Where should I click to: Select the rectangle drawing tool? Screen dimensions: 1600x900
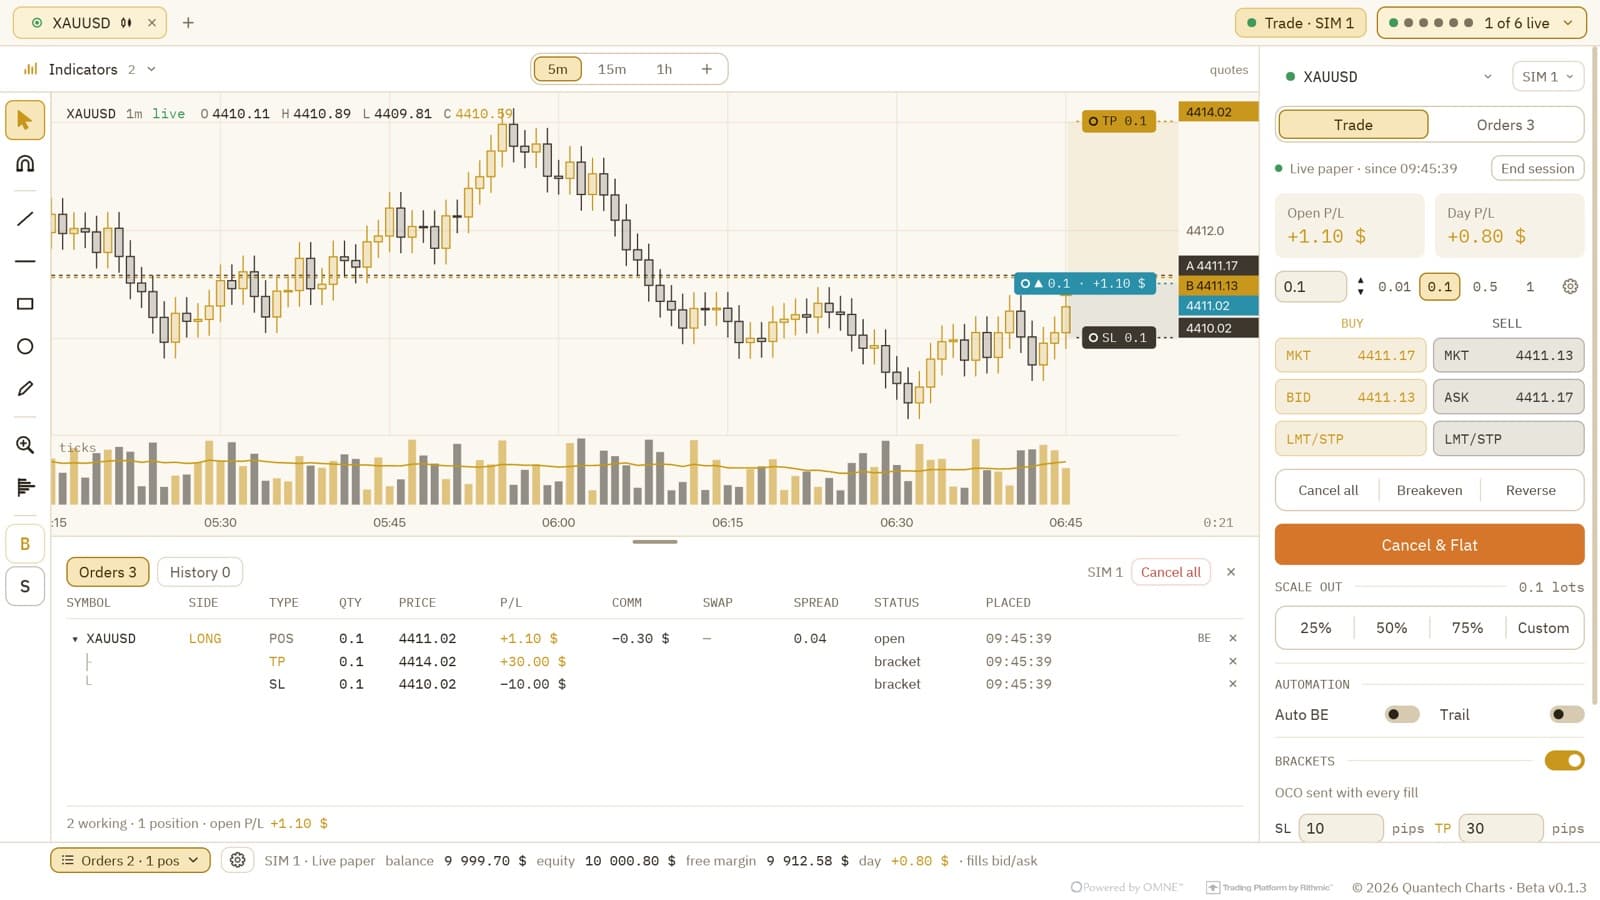25,304
